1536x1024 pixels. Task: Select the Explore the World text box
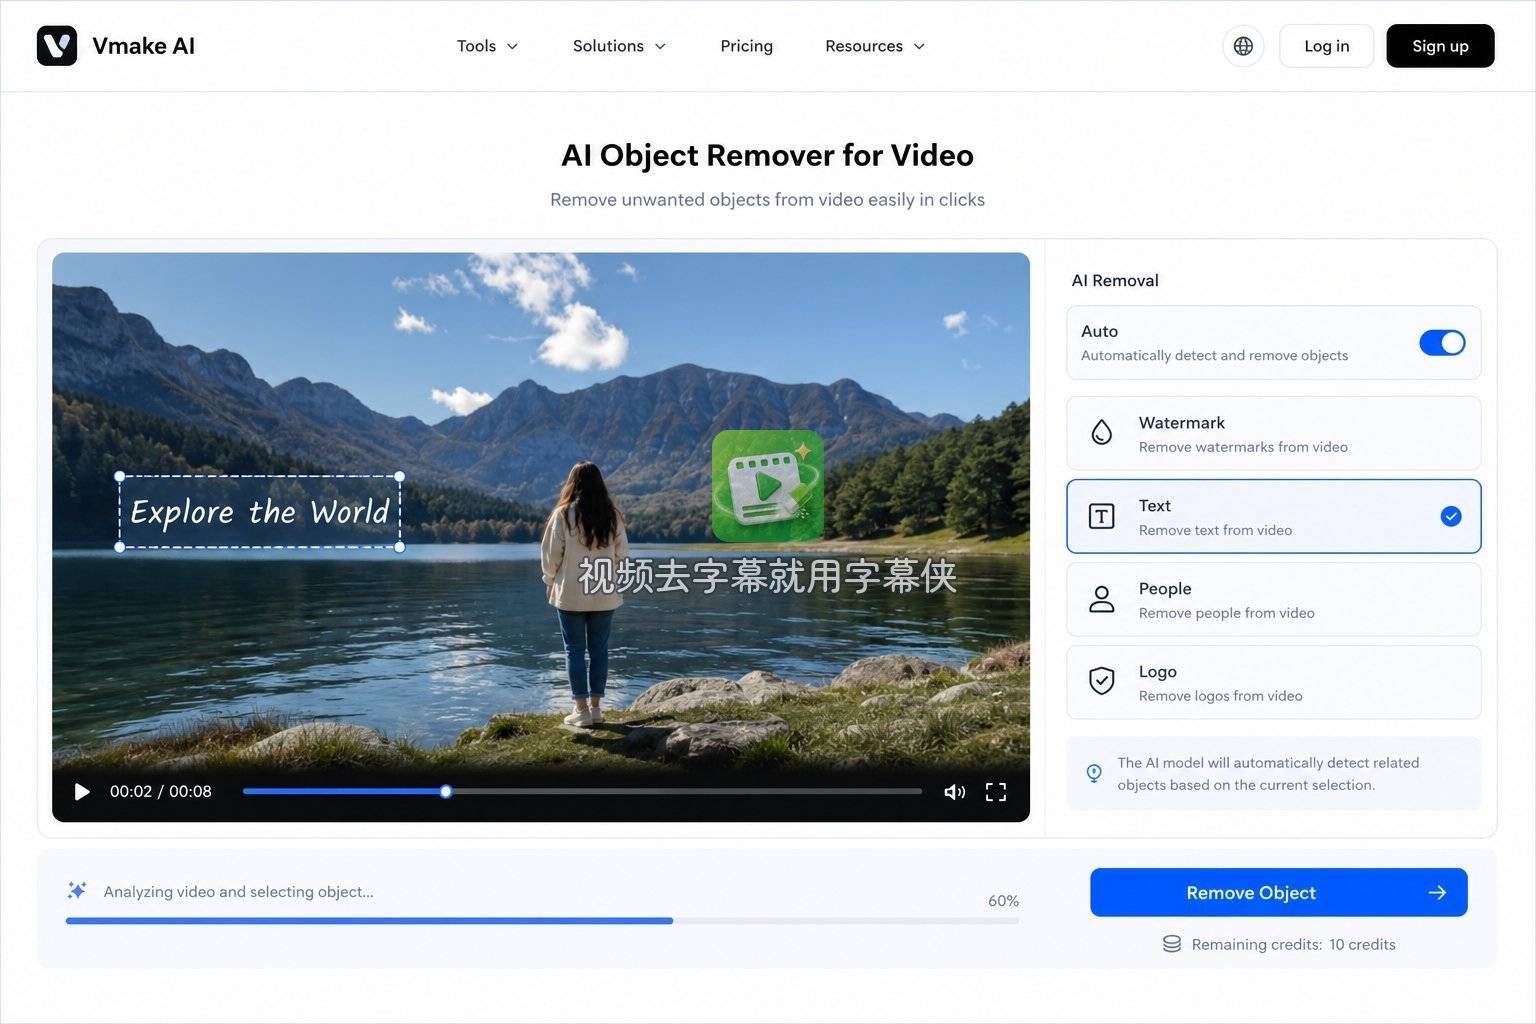coord(260,512)
